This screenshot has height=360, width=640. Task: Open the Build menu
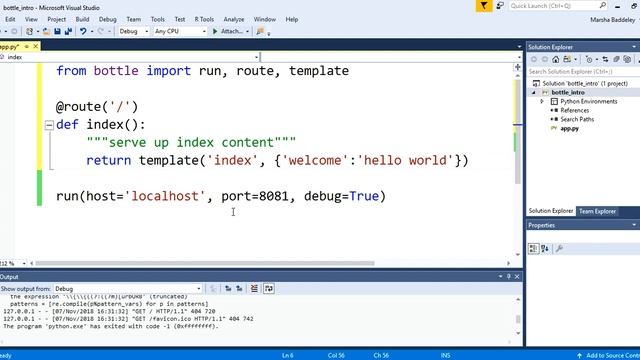coord(82,19)
